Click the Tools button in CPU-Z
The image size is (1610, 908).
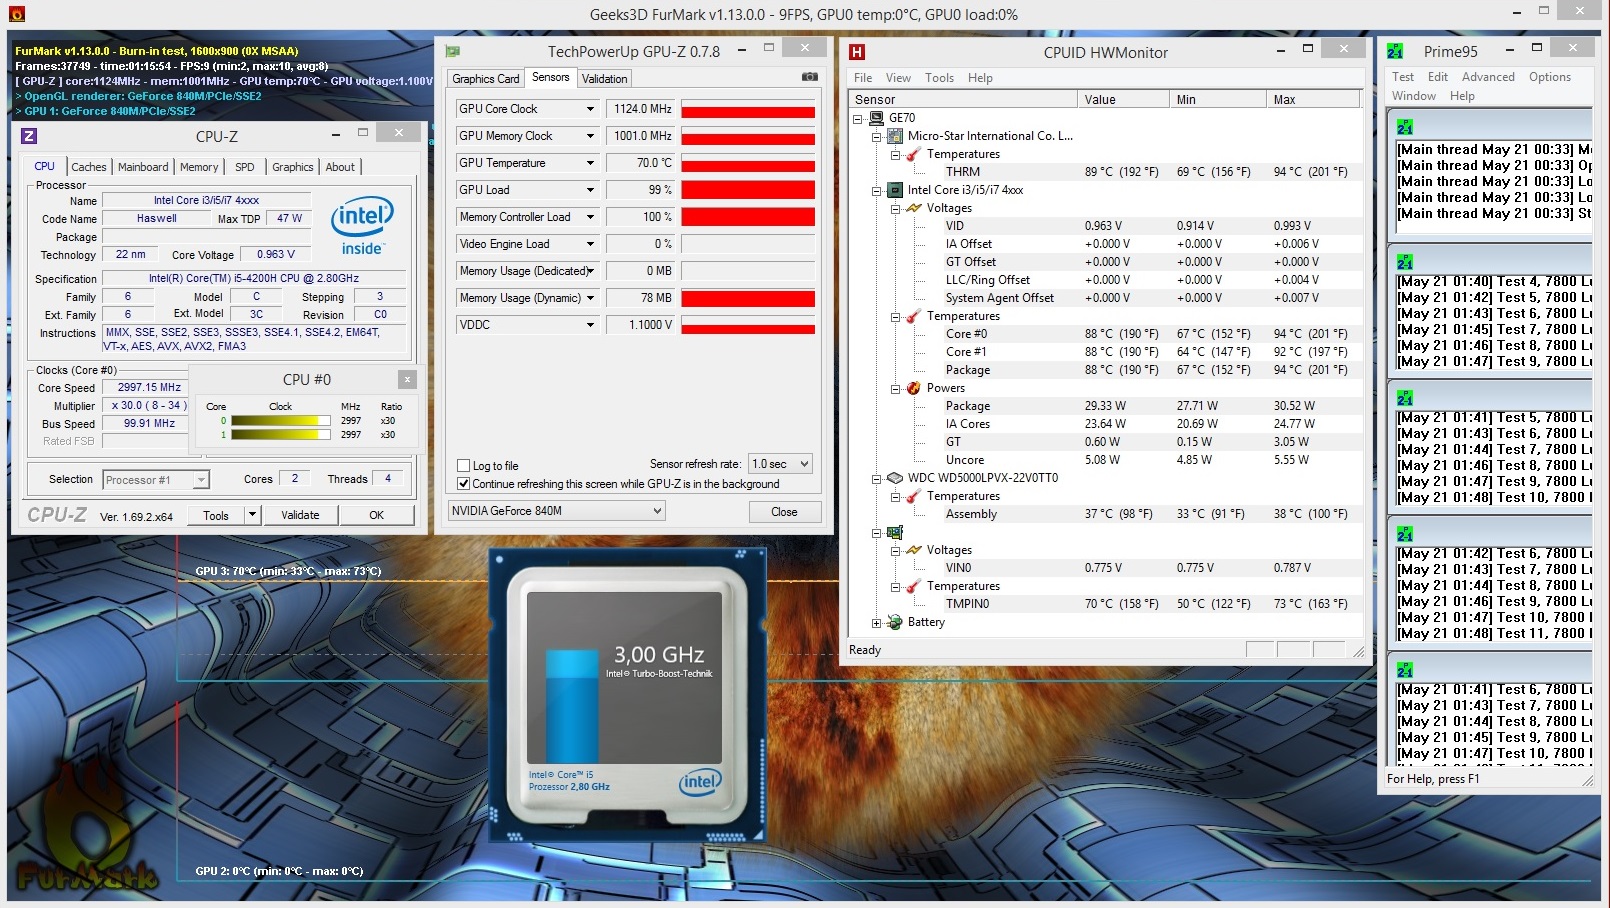tap(216, 515)
